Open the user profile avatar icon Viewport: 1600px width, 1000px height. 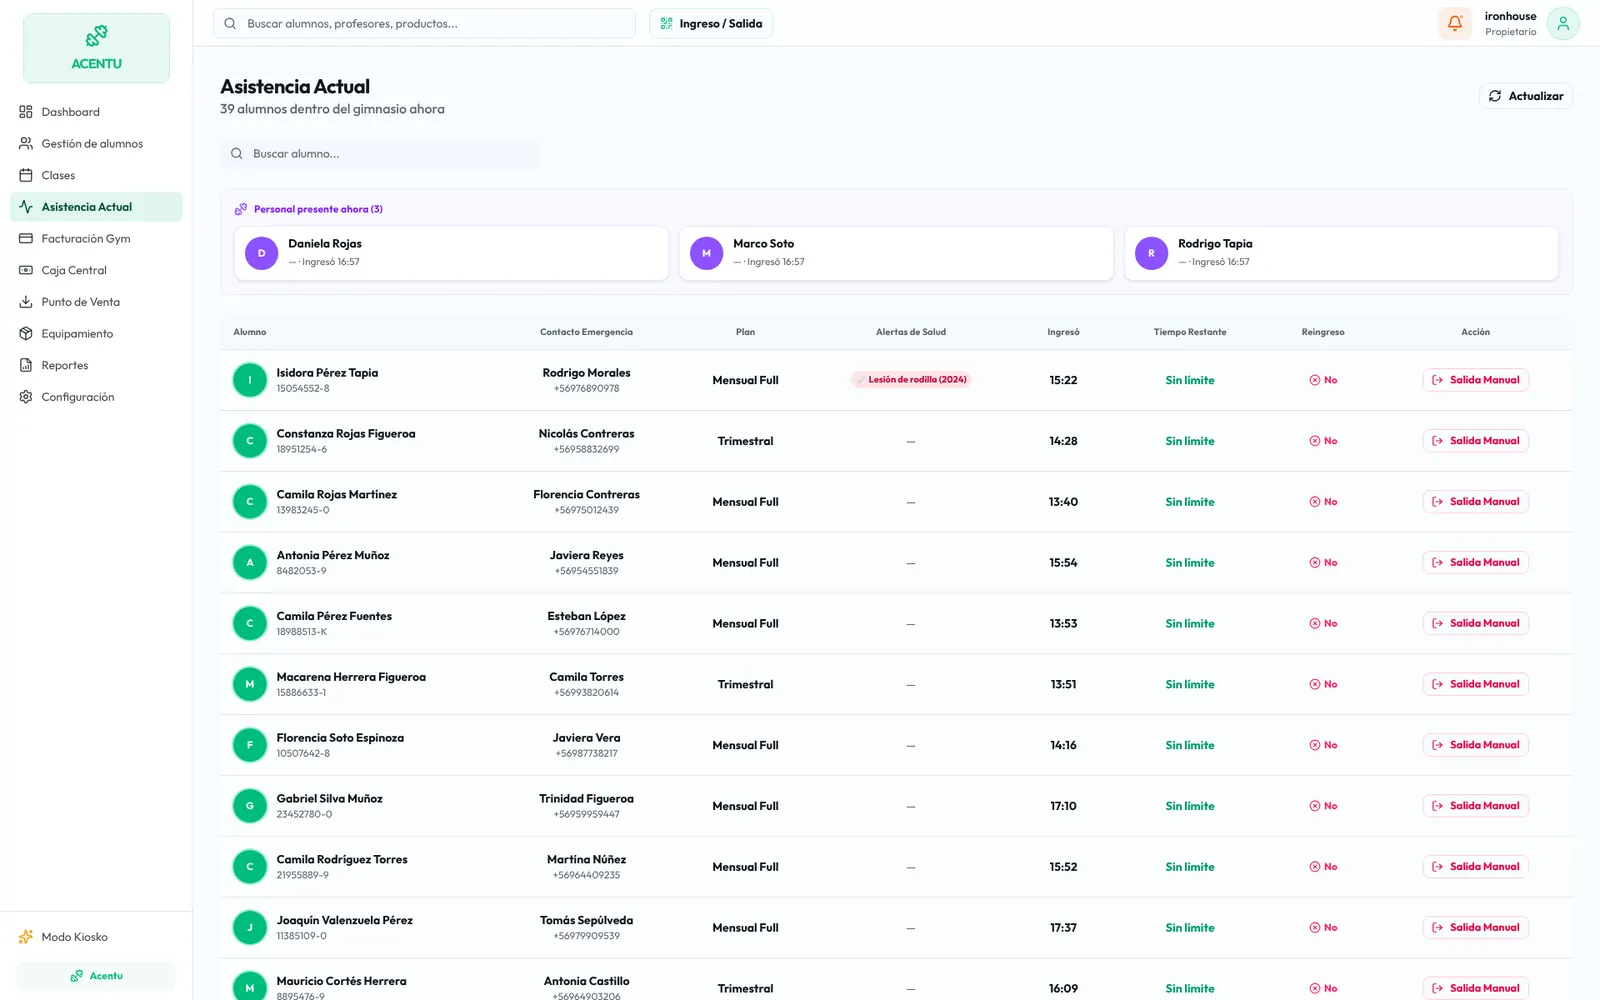point(1563,23)
